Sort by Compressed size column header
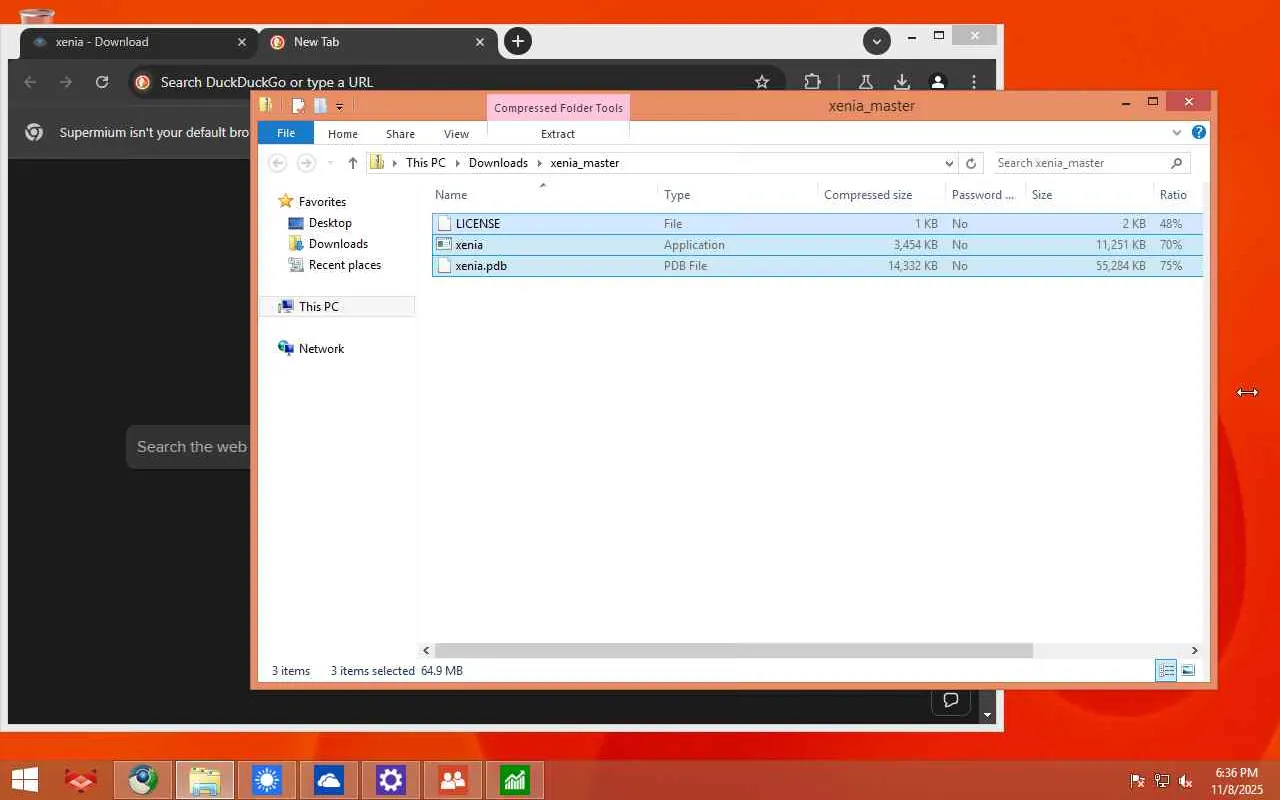1280x800 pixels. pos(881,195)
